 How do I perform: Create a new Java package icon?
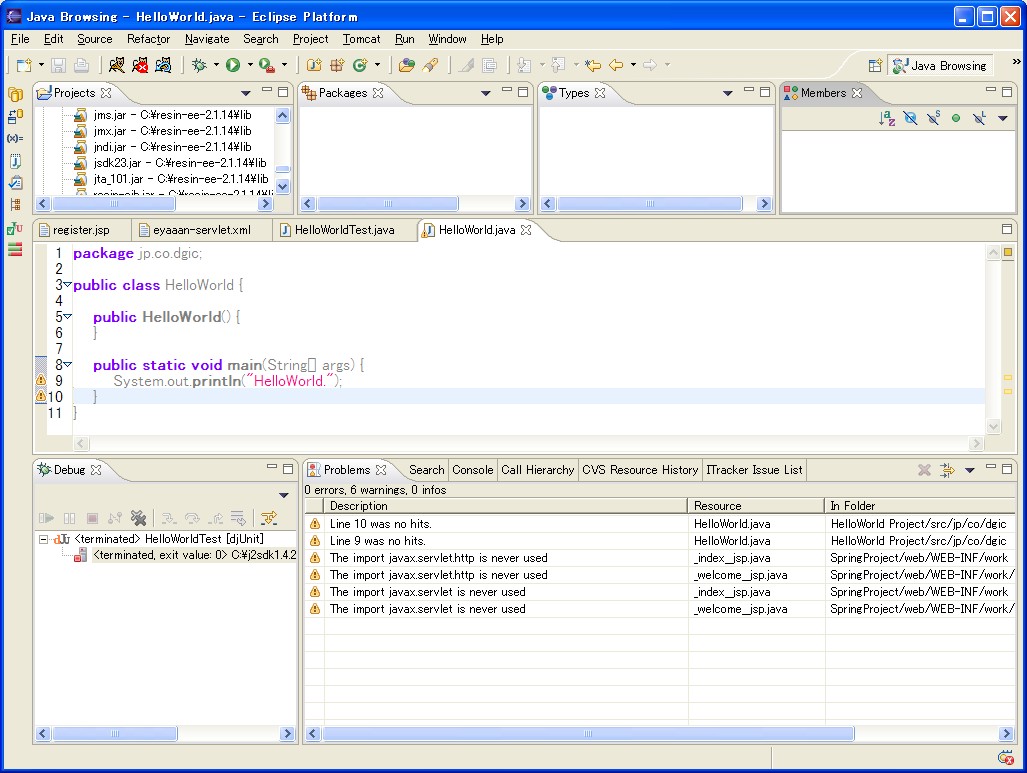coord(337,65)
